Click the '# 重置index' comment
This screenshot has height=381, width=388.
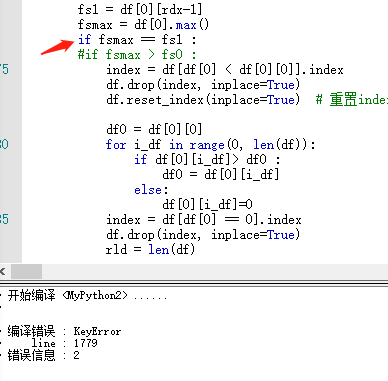click(352, 100)
